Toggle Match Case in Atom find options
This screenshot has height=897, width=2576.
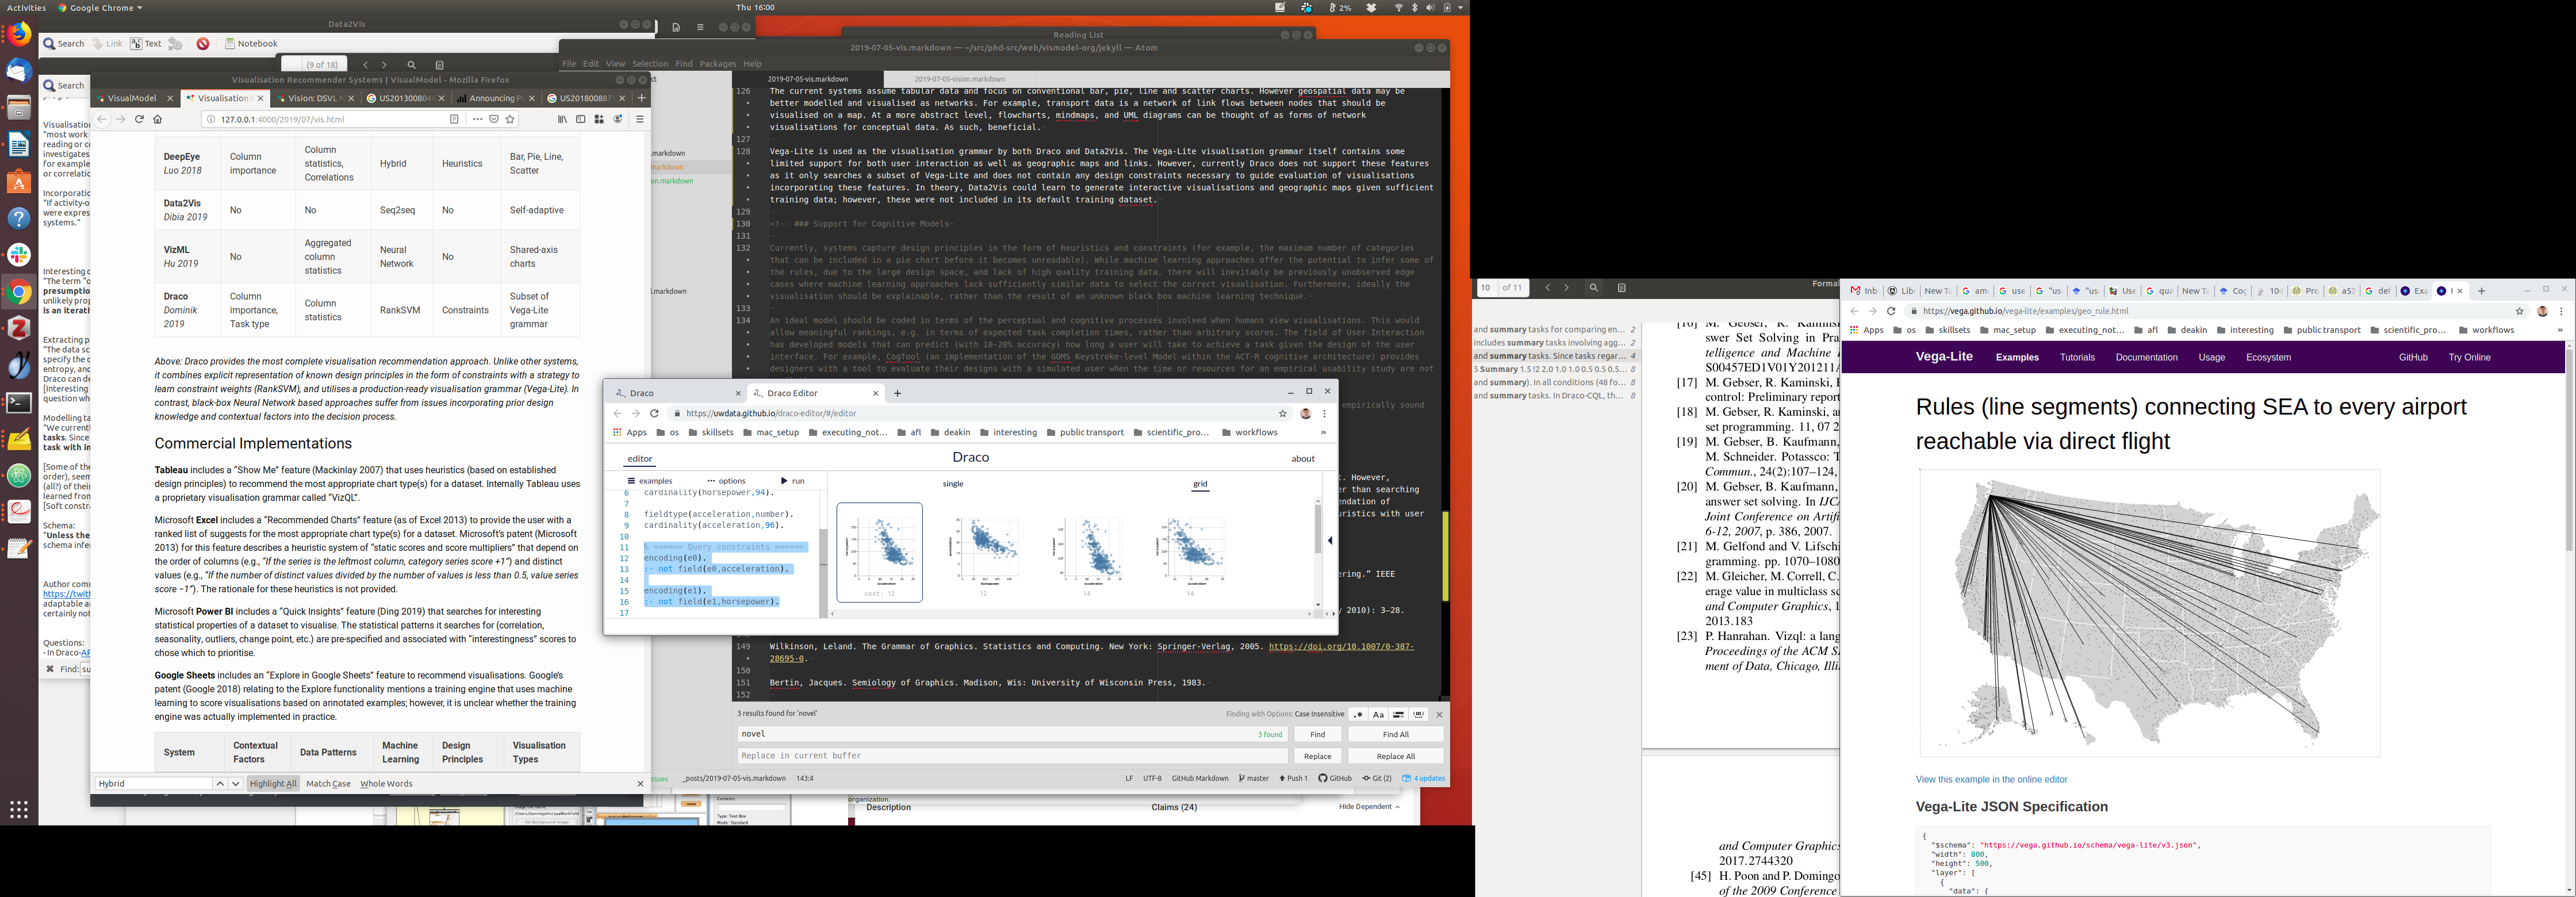(x=1378, y=714)
